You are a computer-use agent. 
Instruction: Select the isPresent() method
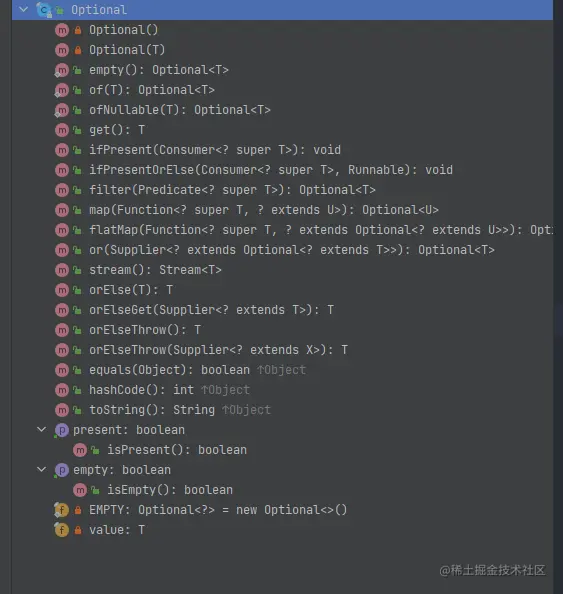click(177, 450)
